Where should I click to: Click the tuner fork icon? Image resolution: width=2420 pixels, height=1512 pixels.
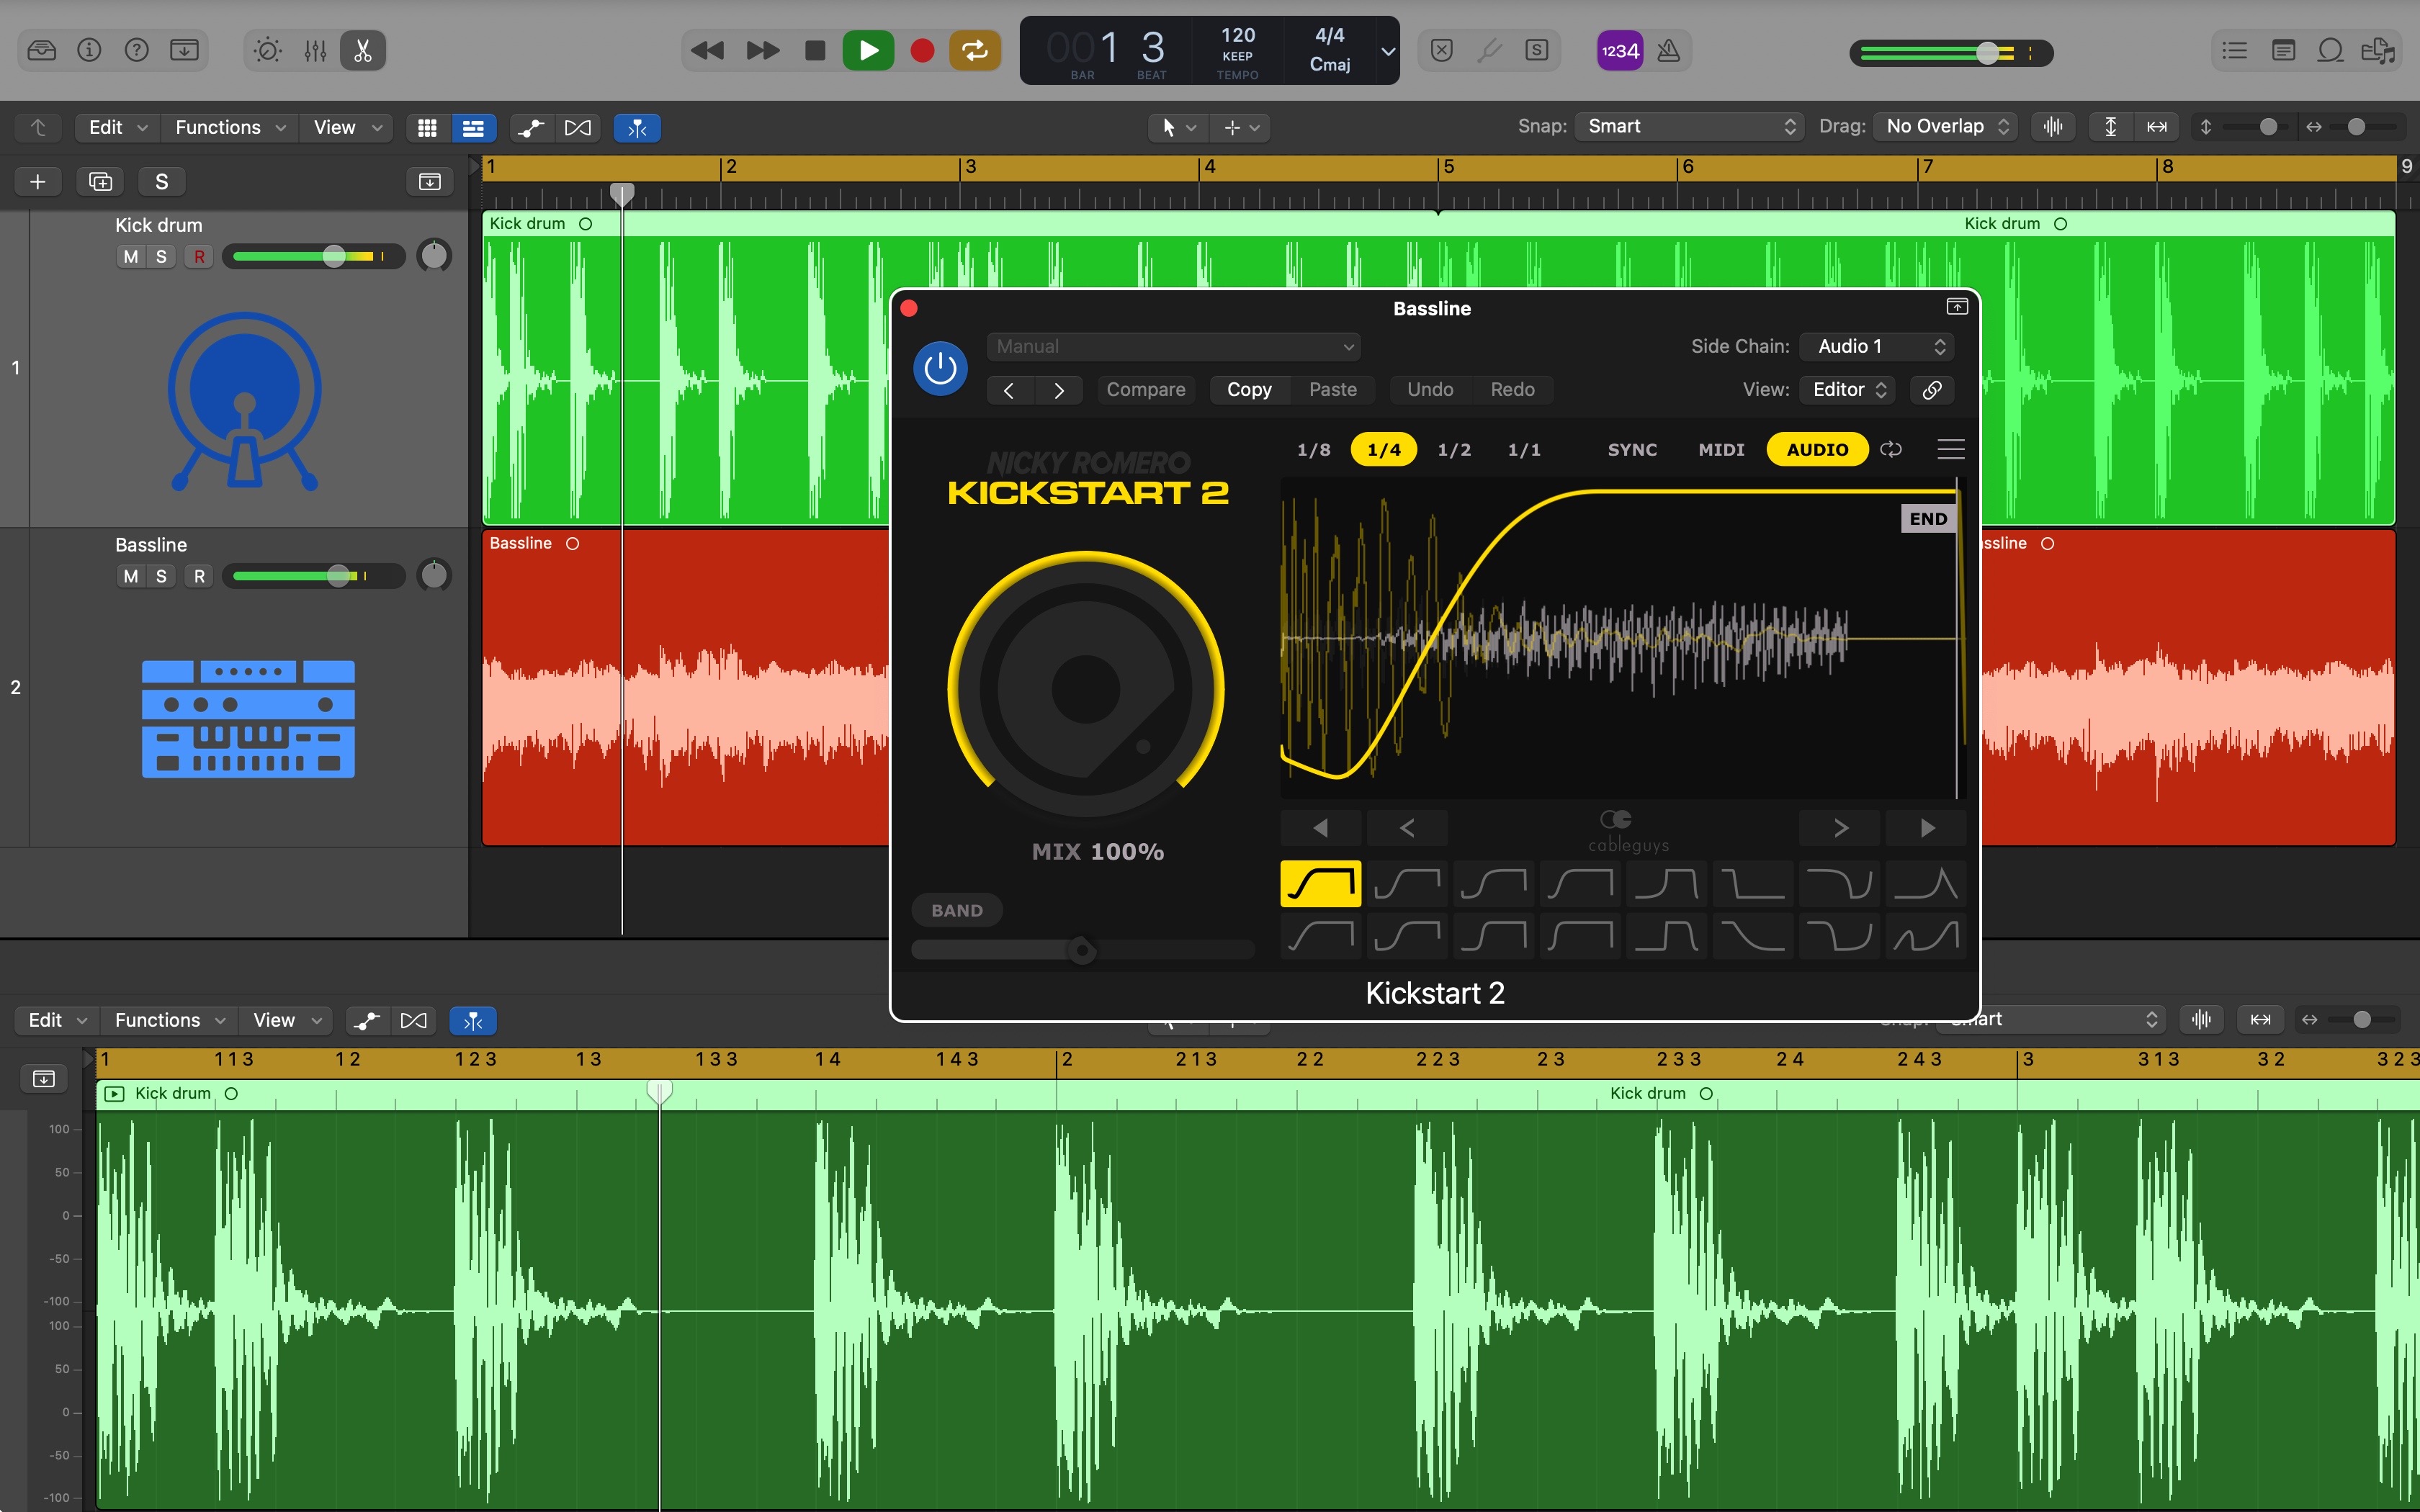[1489, 50]
